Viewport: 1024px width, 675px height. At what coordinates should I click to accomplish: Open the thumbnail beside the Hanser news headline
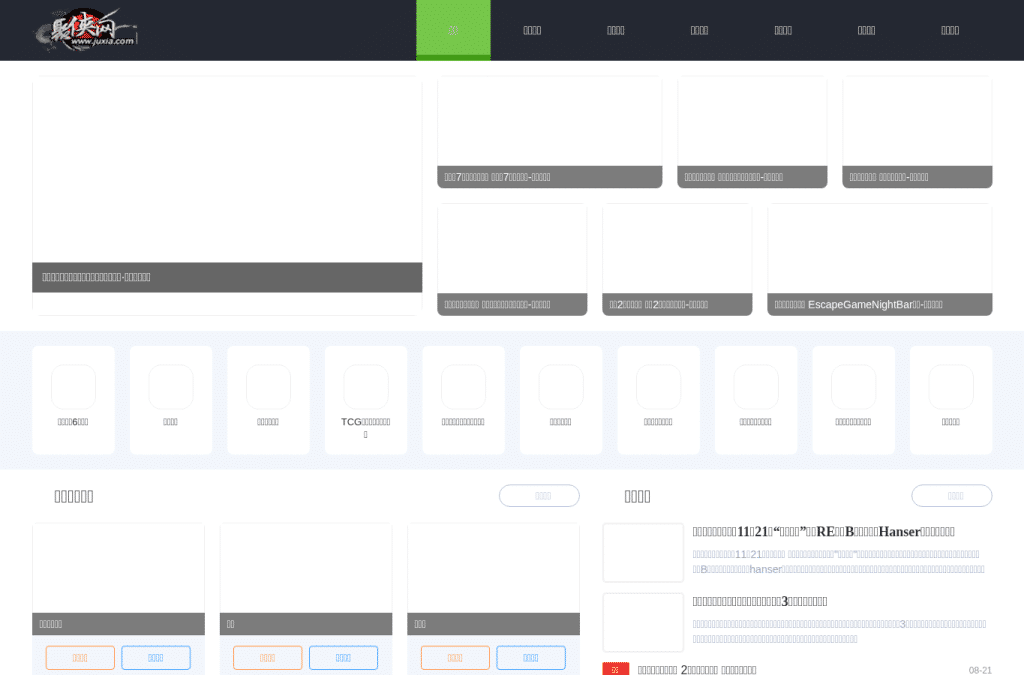pos(643,552)
